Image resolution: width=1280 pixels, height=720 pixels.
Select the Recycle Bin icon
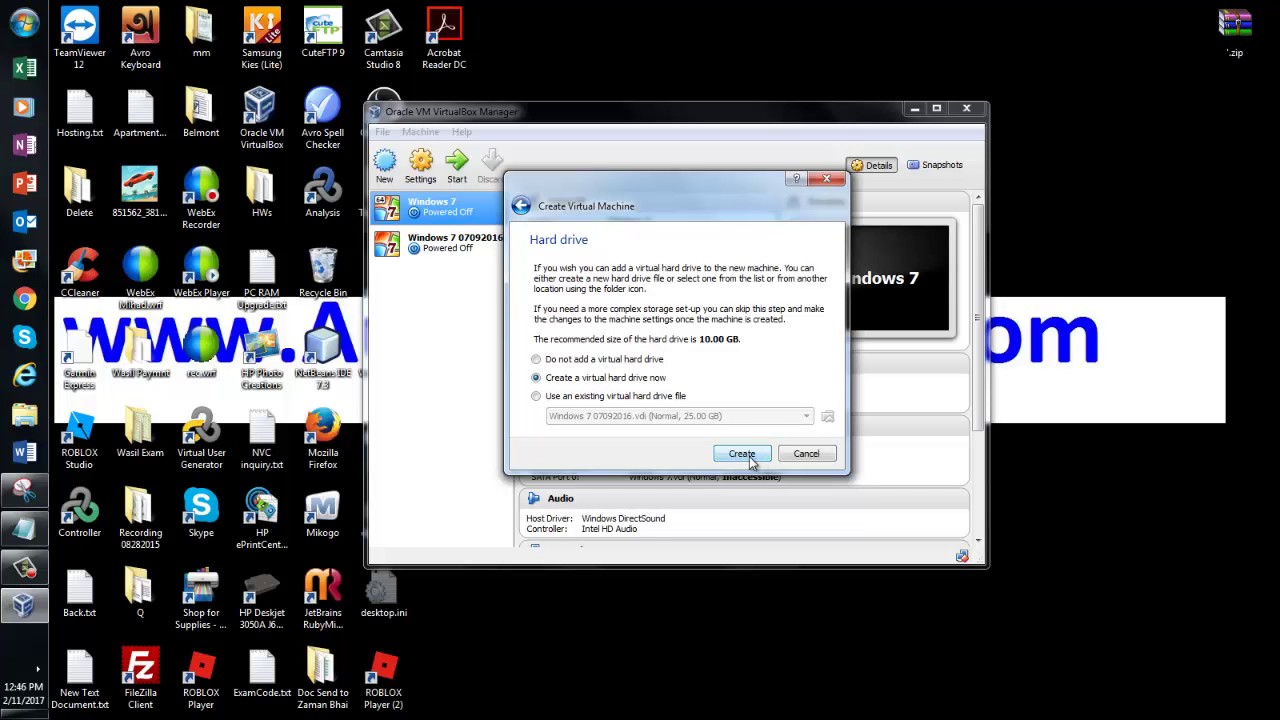(x=323, y=273)
